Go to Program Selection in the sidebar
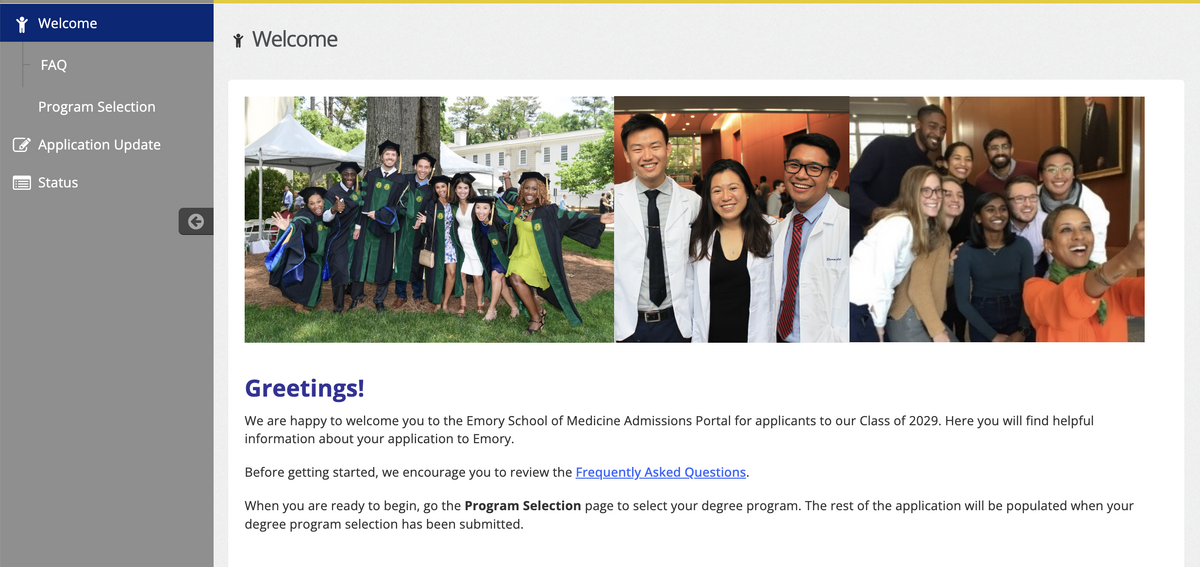This screenshot has height=567, width=1200. tap(97, 107)
